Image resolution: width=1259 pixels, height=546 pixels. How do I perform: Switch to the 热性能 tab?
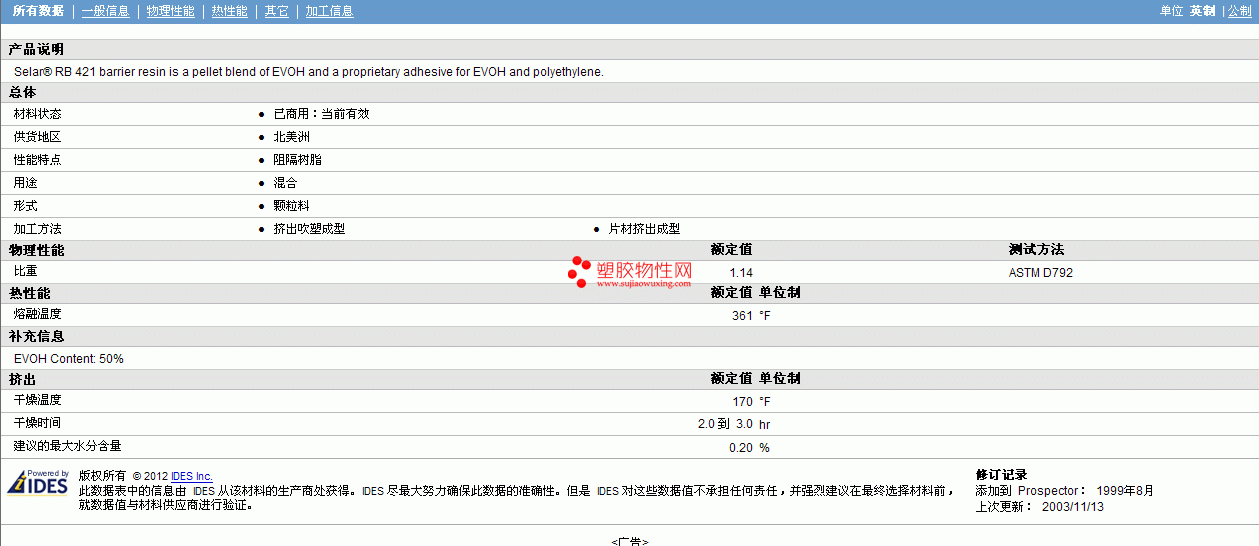229,11
